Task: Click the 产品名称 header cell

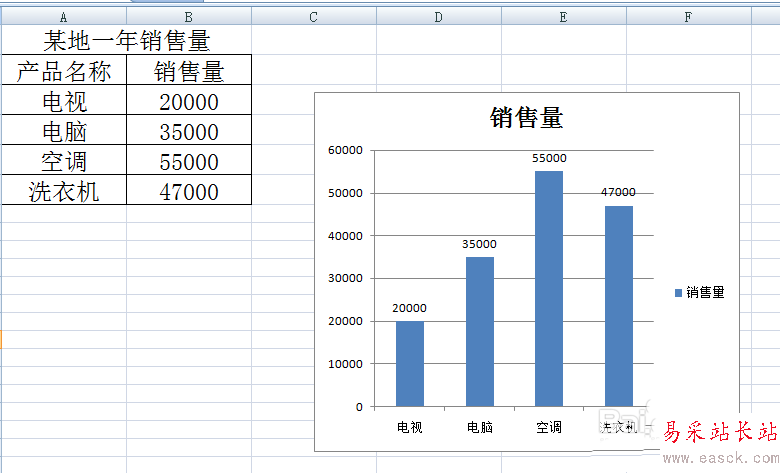Action: [x=64, y=70]
